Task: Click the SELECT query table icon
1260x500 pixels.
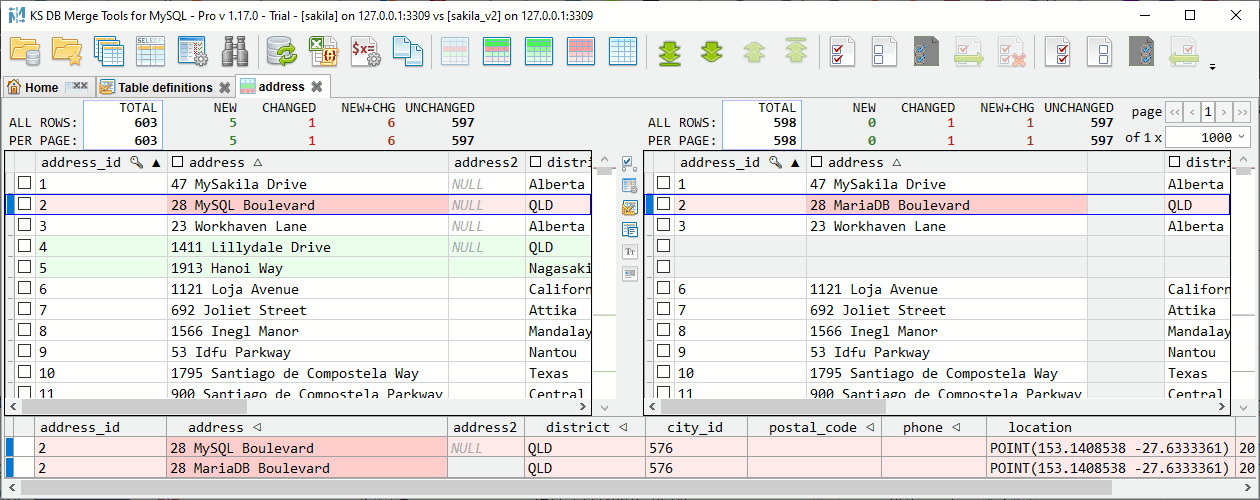Action: pos(150,51)
